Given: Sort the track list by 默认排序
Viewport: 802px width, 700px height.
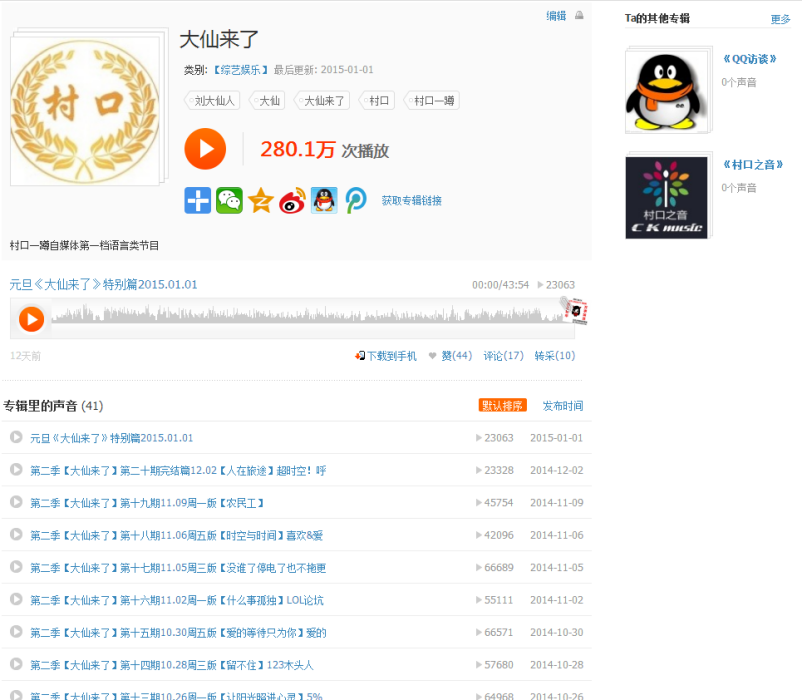Looking at the screenshot, I should [502, 405].
